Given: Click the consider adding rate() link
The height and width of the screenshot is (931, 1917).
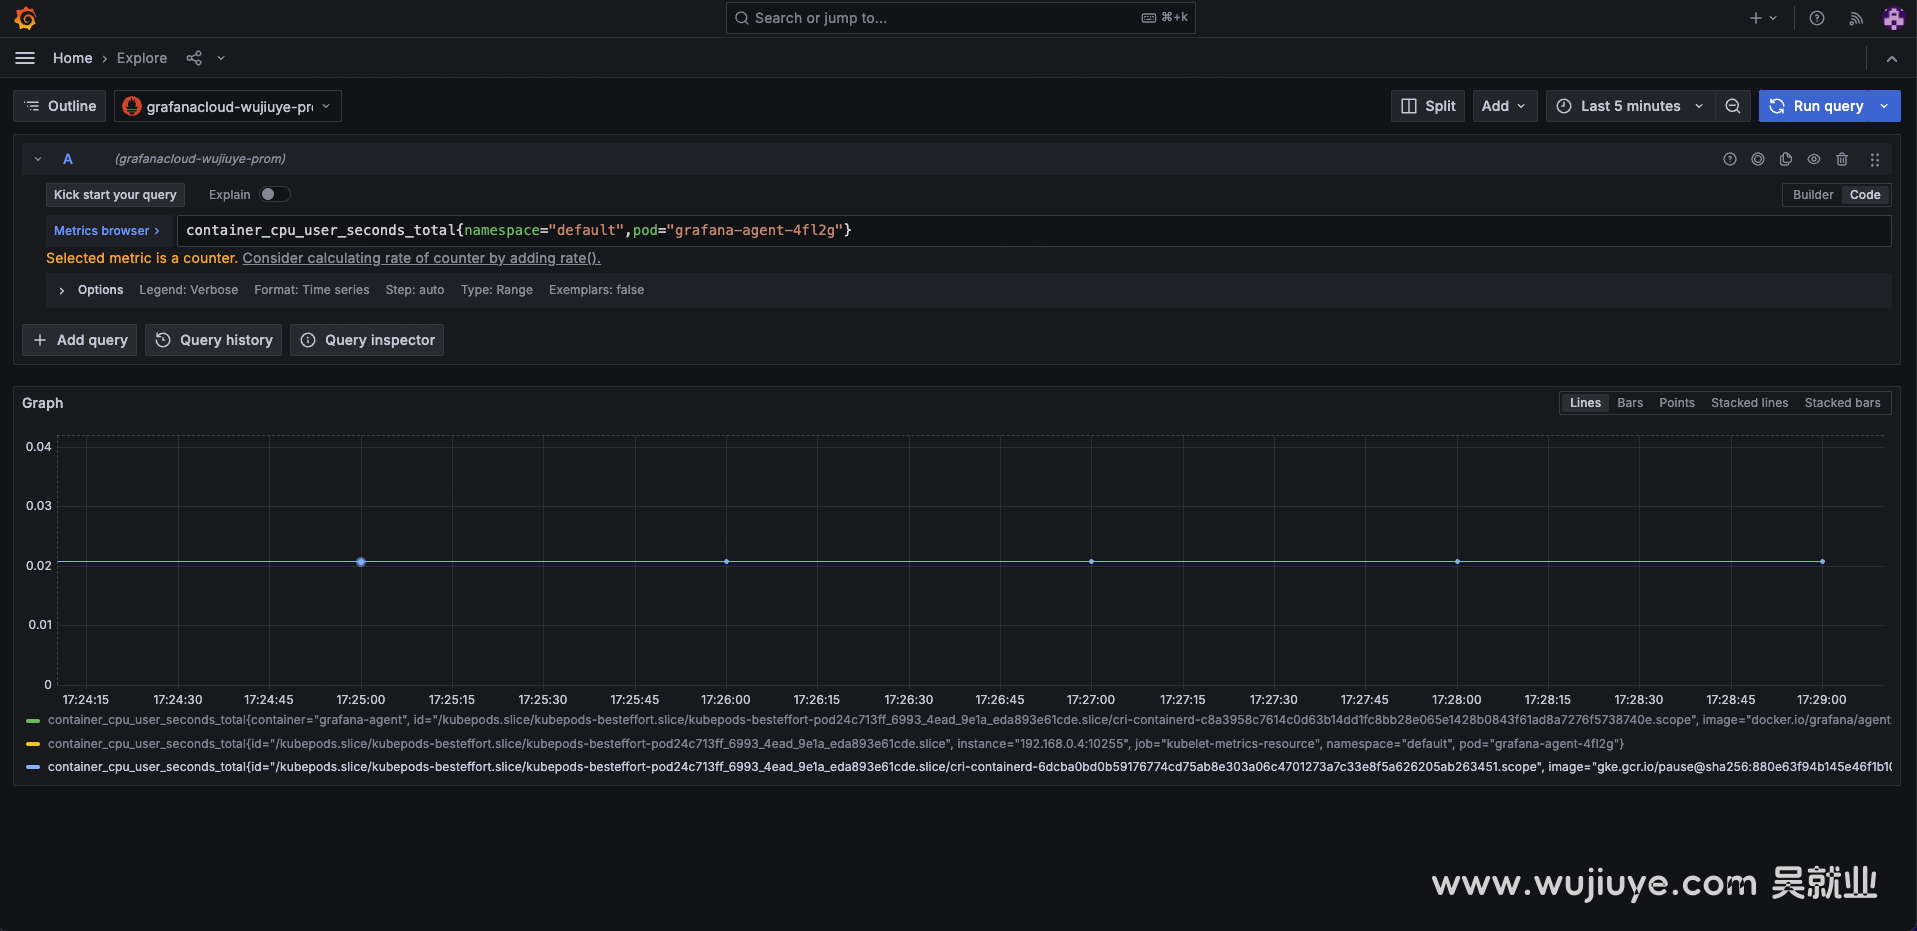Looking at the screenshot, I should 421,258.
